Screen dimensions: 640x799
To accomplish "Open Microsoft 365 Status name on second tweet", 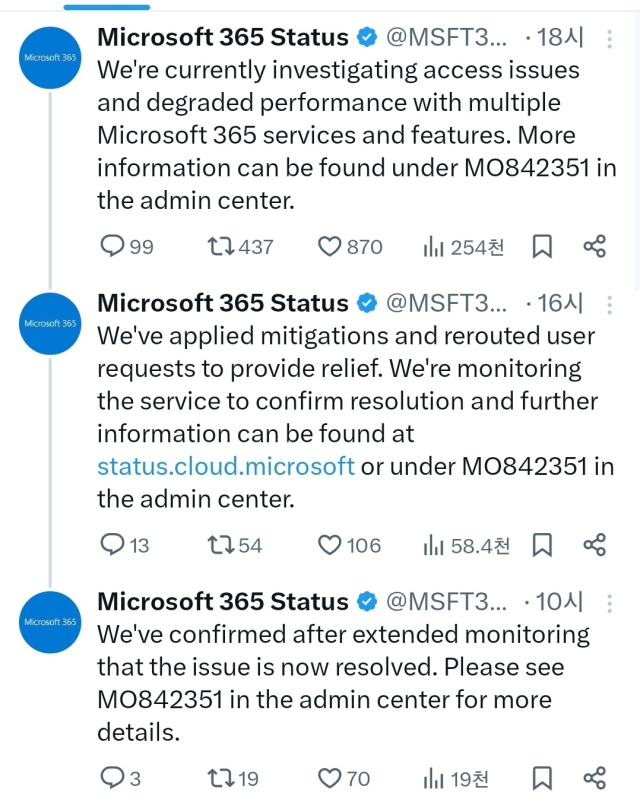I will click(x=222, y=303).
